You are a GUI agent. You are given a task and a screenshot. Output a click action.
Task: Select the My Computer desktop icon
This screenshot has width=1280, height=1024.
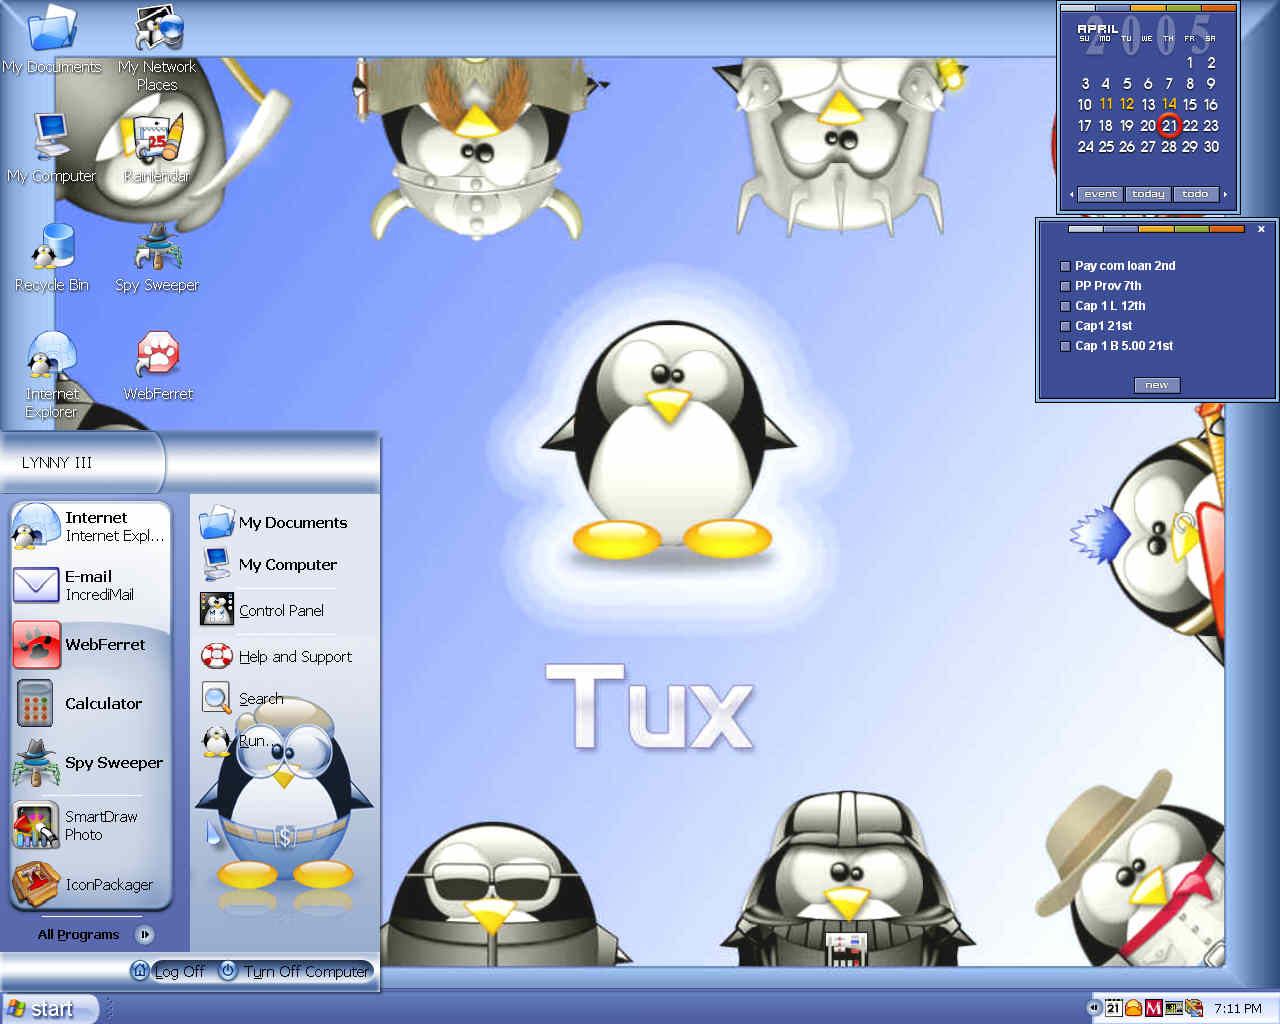coord(52,148)
